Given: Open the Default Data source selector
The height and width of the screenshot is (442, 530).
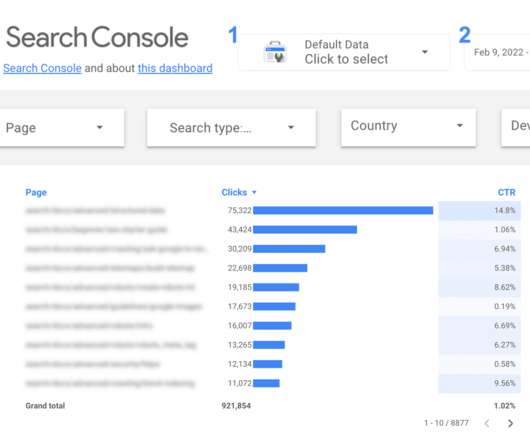Looking at the screenshot, I should (344, 52).
